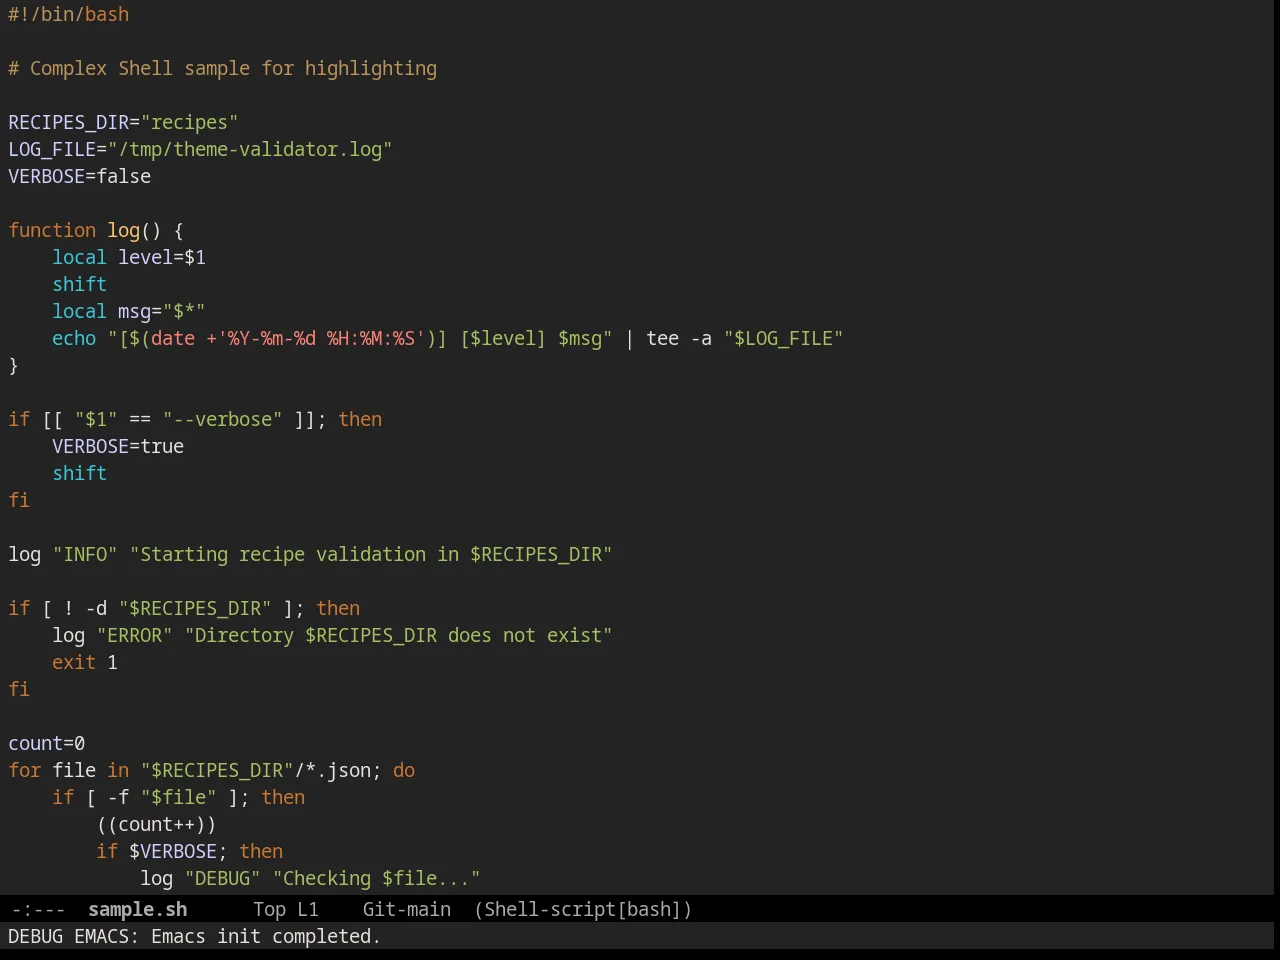Click the Git-main indicator in mode line
Viewport: 1280px width, 960px height.
pyautogui.click(x=406, y=909)
